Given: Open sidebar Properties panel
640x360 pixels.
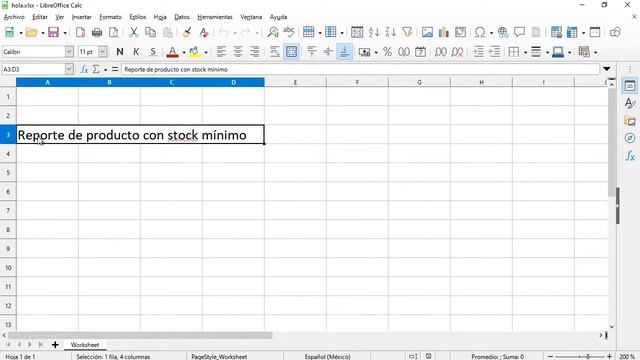Looking at the screenshot, I should coord(630,86).
